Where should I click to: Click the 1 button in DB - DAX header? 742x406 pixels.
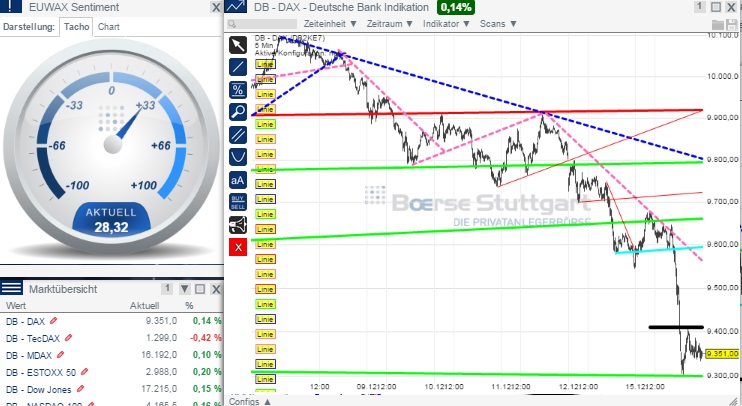[699, 7]
